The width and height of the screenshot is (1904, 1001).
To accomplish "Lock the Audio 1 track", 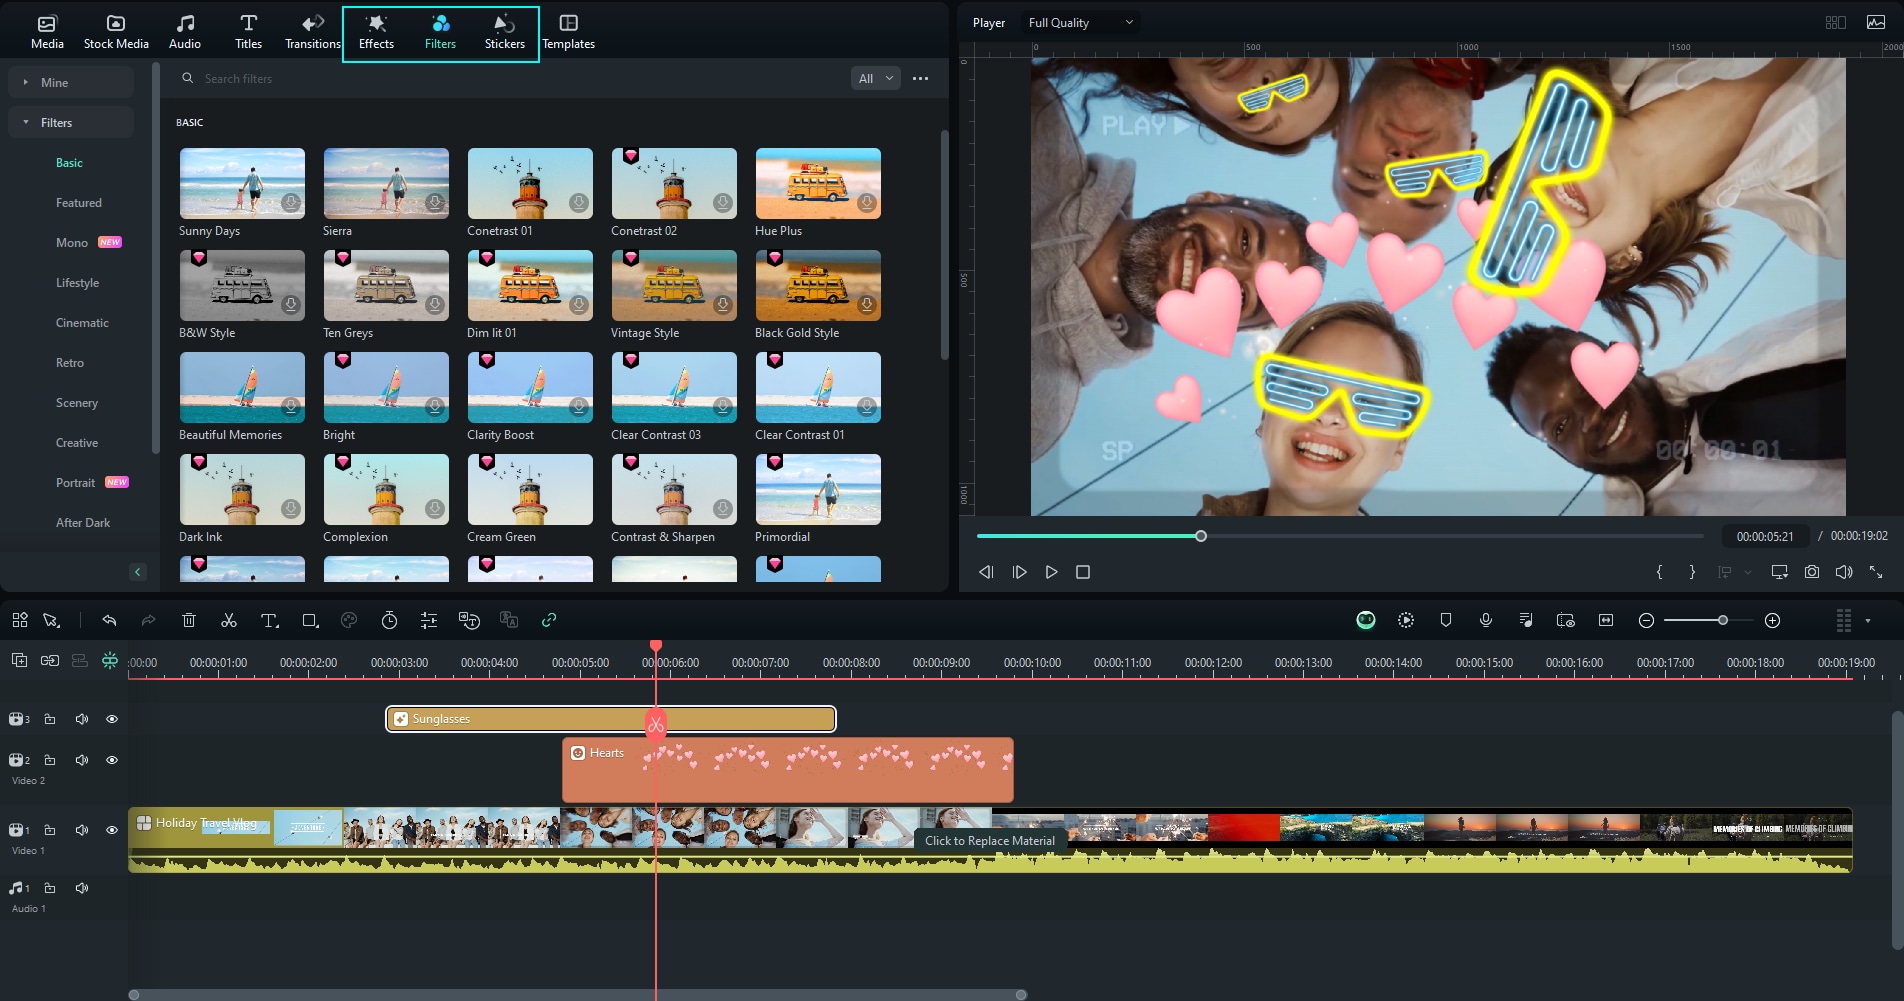I will tap(50, 888).
